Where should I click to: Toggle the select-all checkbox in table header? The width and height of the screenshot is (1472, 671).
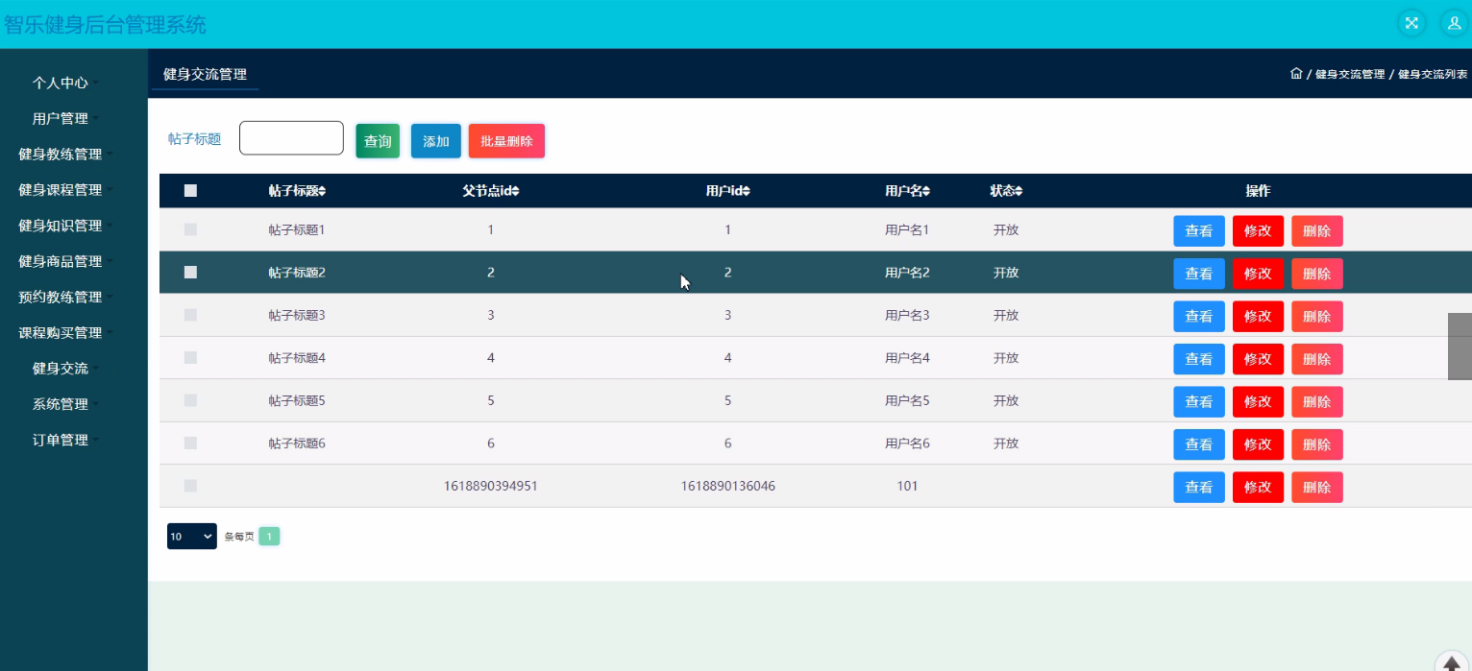tap(191, 191)
